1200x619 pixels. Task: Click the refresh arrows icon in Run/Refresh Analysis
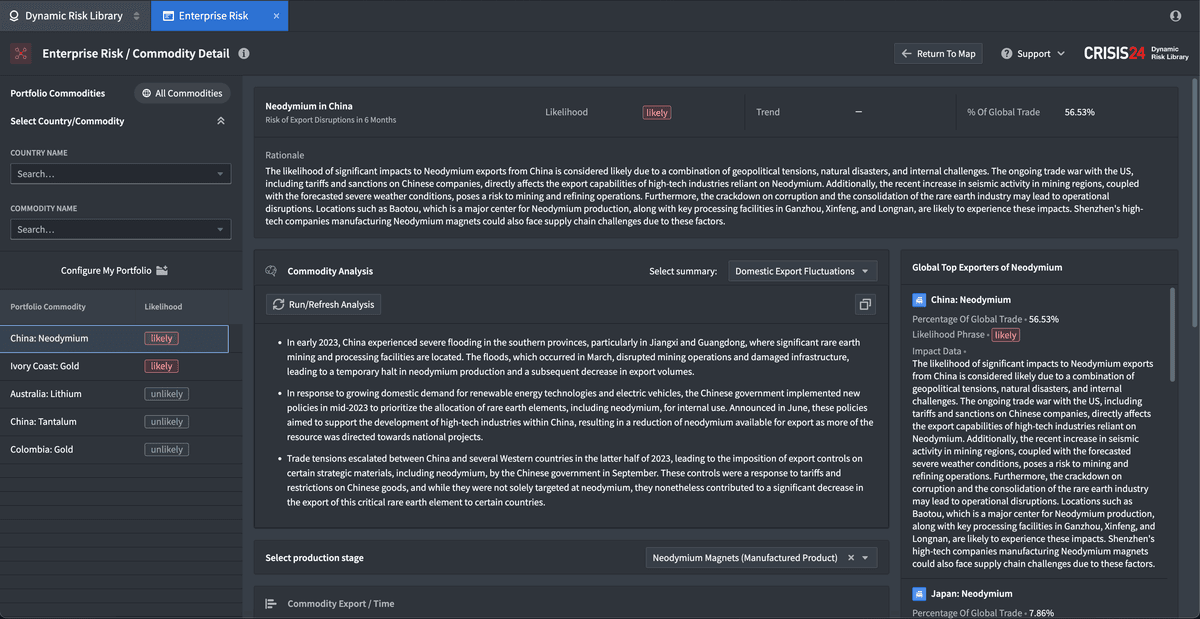(x=278, y=304)
